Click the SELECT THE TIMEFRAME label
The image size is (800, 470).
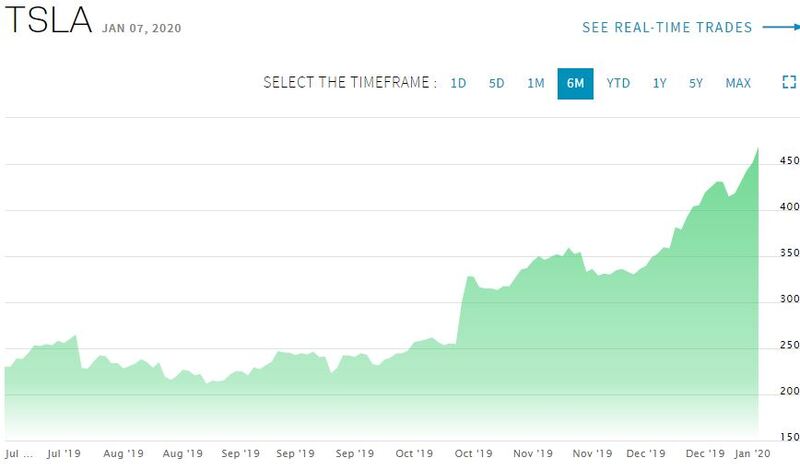pos(350,83)
